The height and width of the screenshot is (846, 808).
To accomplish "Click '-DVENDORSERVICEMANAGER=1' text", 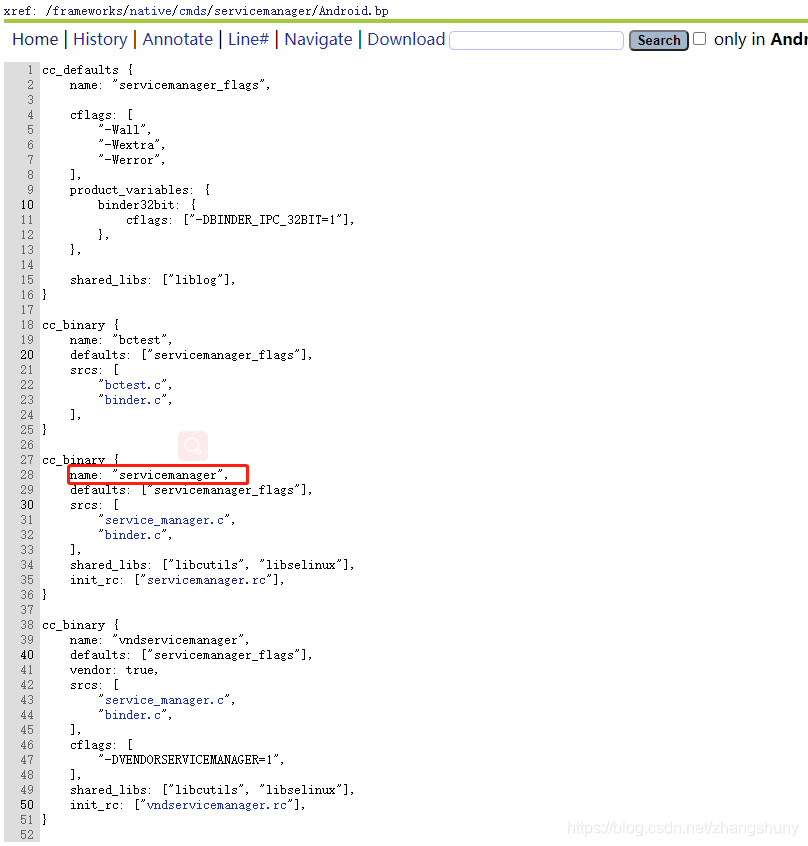I will pos(191,760).
